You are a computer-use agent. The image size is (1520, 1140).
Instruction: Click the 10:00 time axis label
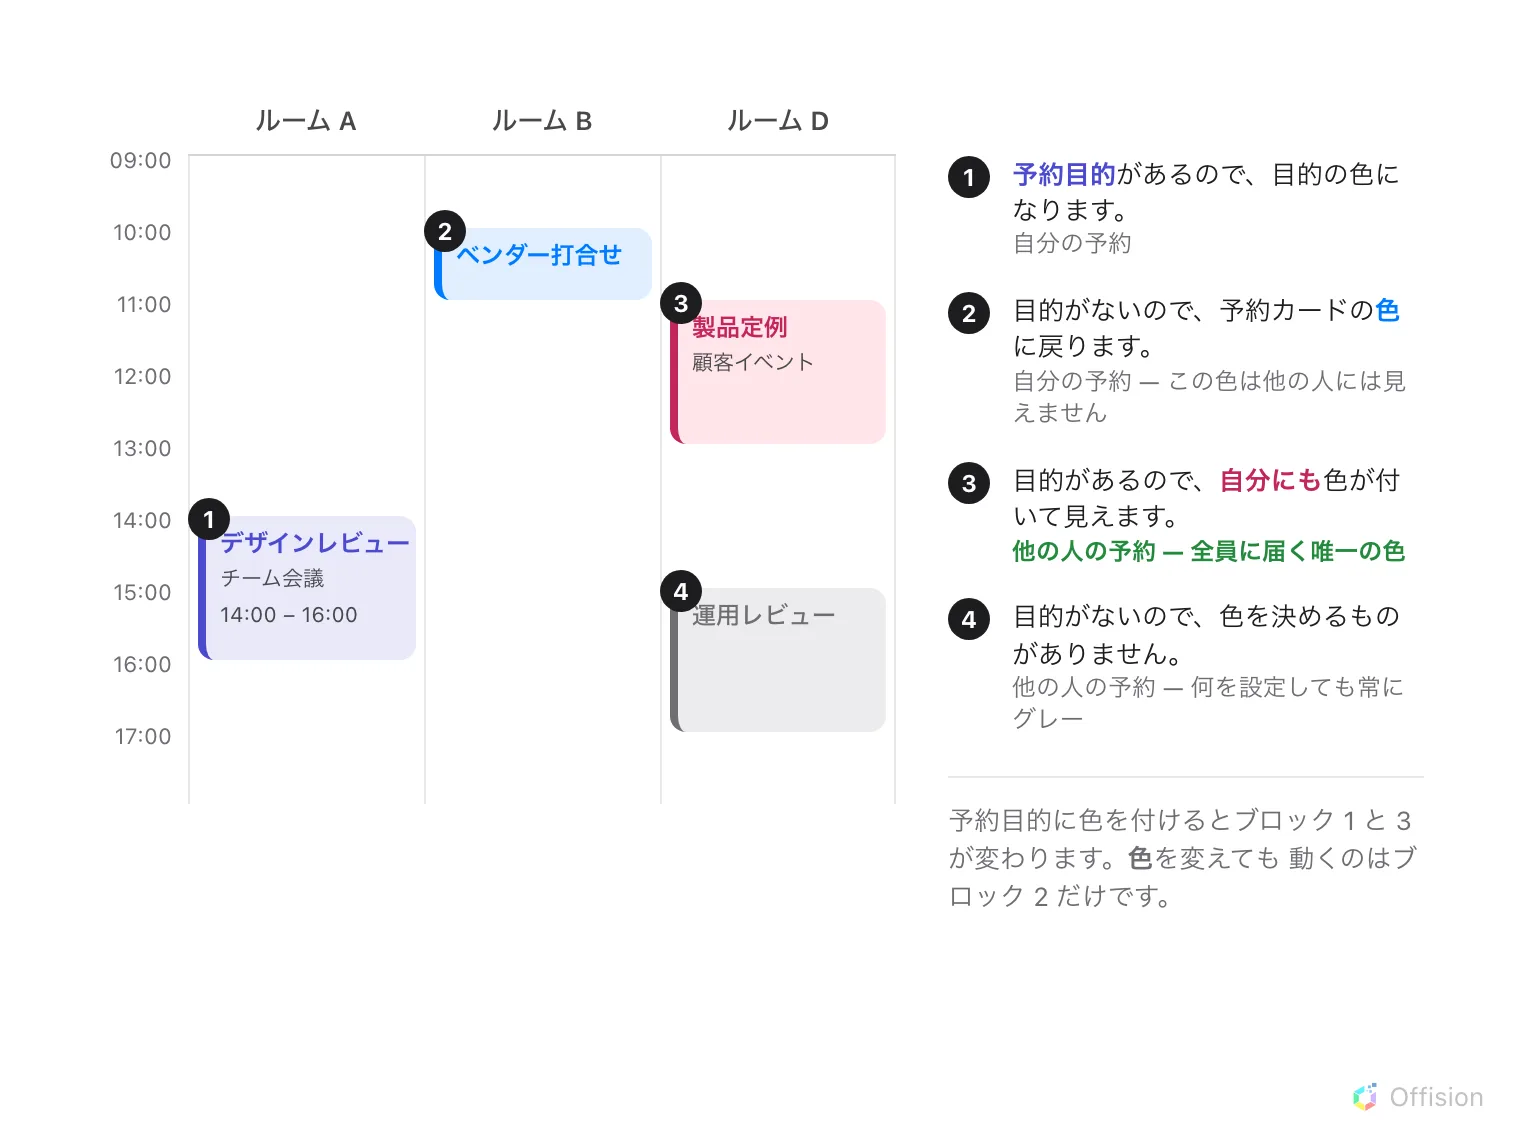(x=142, y=232)
